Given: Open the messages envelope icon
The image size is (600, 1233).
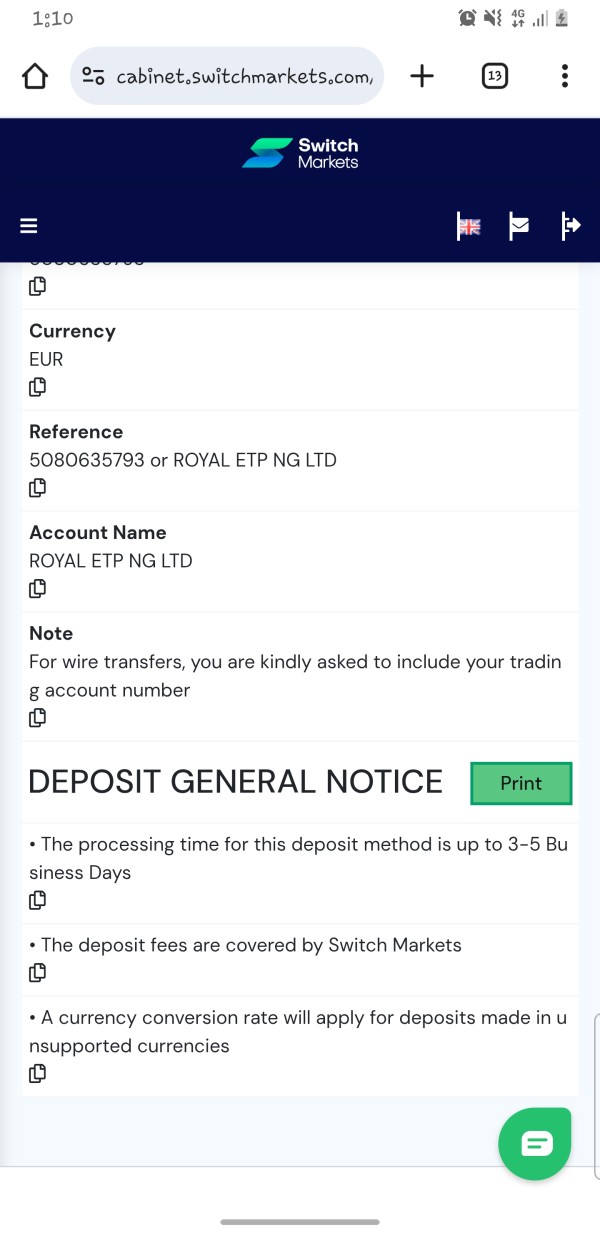Looking at the screenshot, I should coord(519,227).
